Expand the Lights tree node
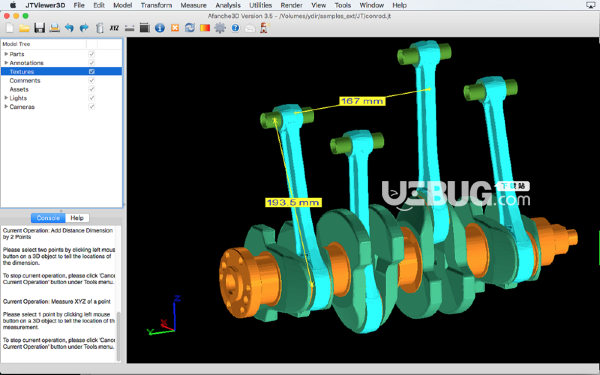Screen dimensions: 600x375 click(x=6, y=98)
